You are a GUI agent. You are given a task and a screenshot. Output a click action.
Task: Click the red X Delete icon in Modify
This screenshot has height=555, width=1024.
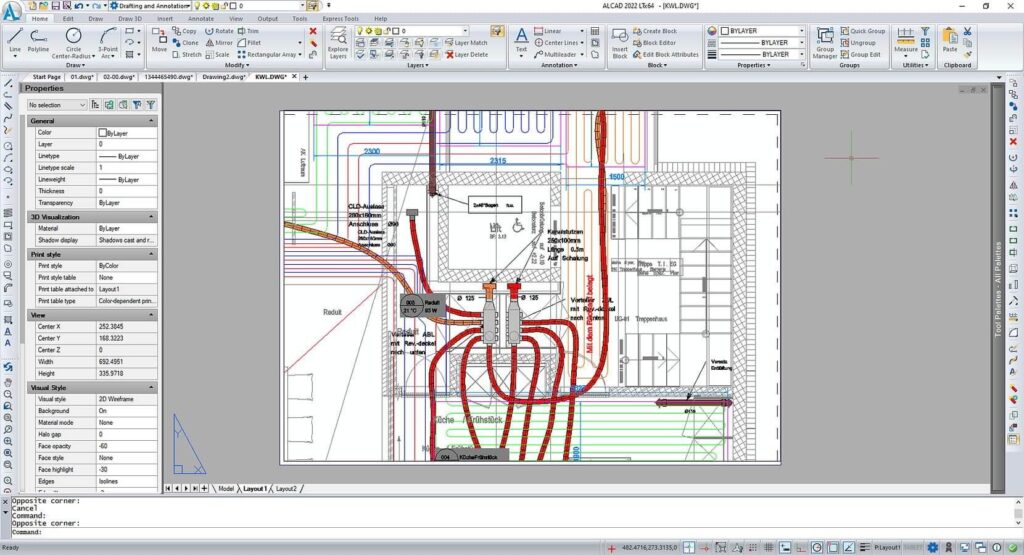tap(313, 31)
